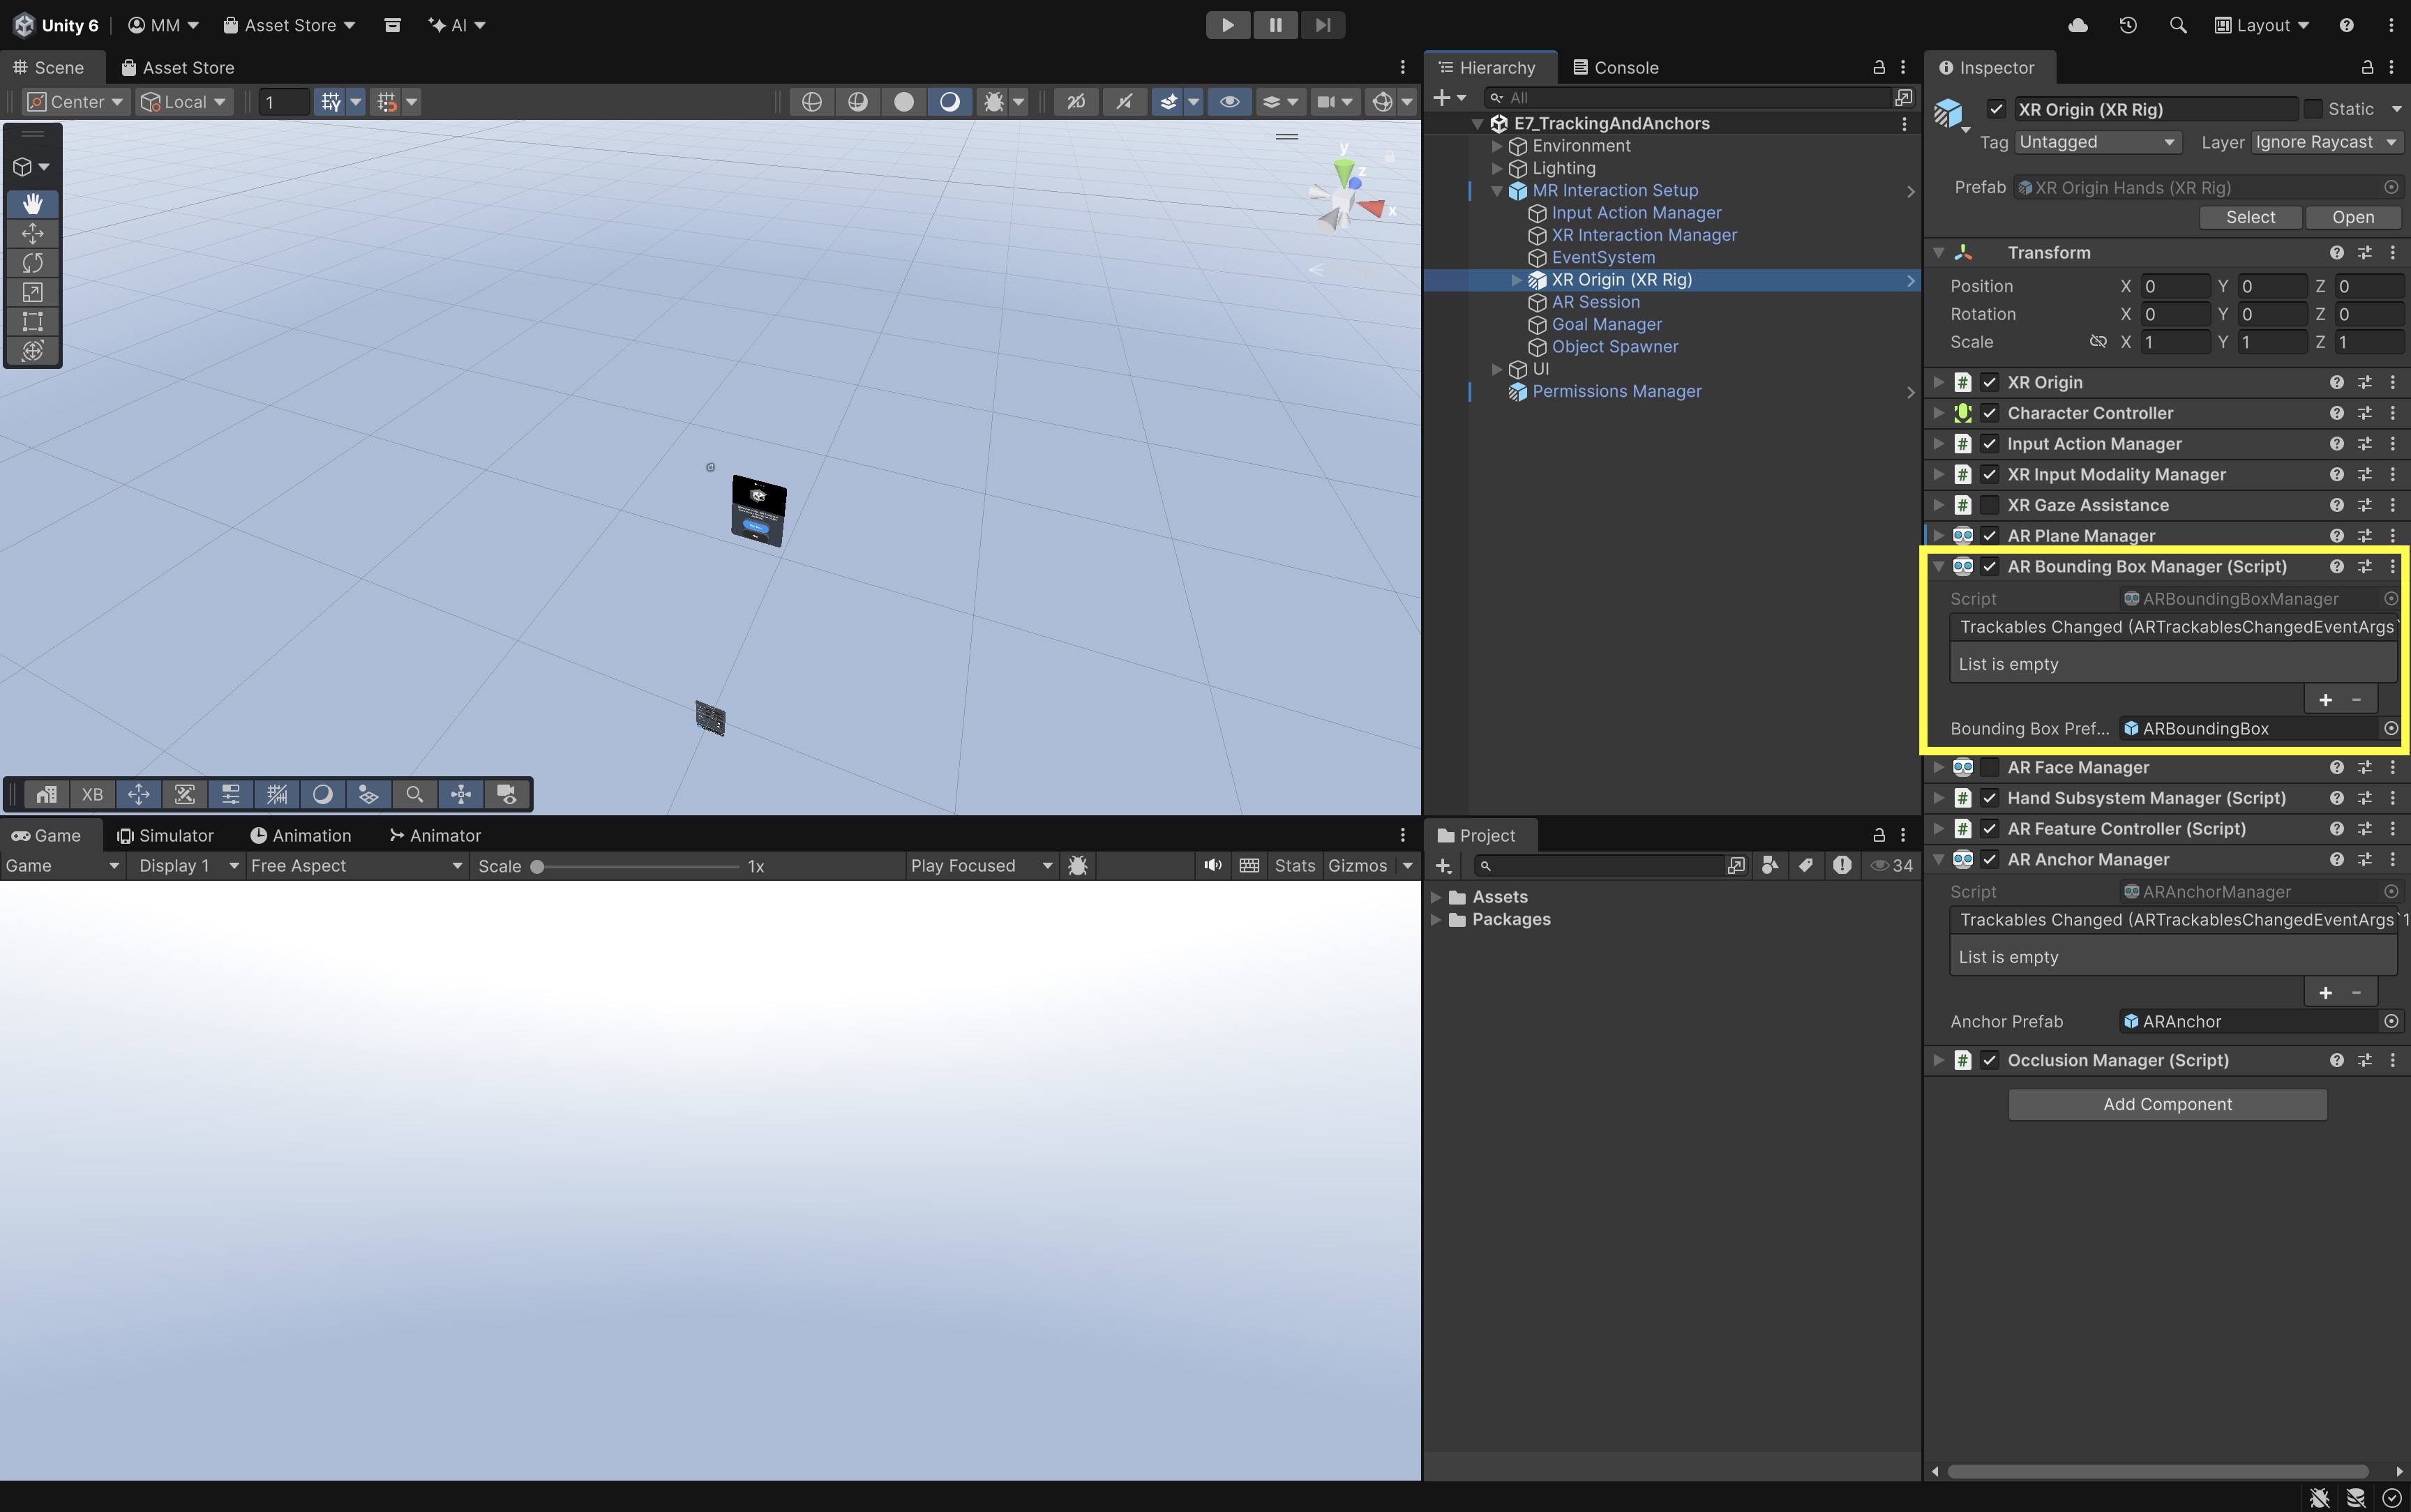Click the Play button
The width and height of the screenshot is (2411, 1512).
click(1228, 25)
